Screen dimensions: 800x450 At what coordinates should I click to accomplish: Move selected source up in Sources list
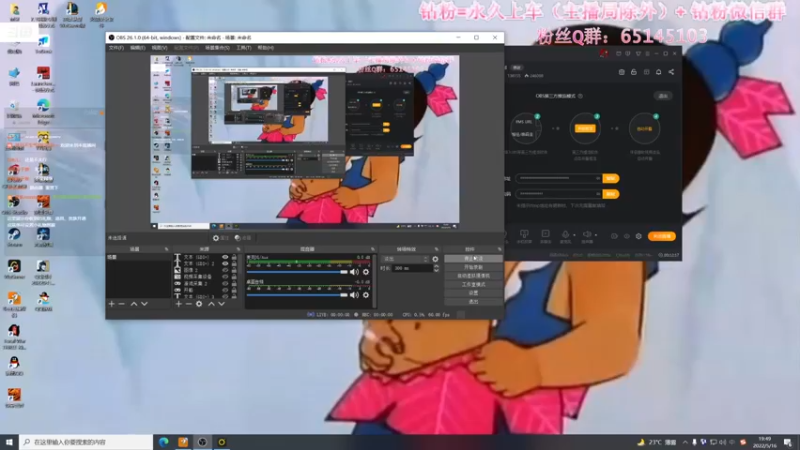[211, 304]
